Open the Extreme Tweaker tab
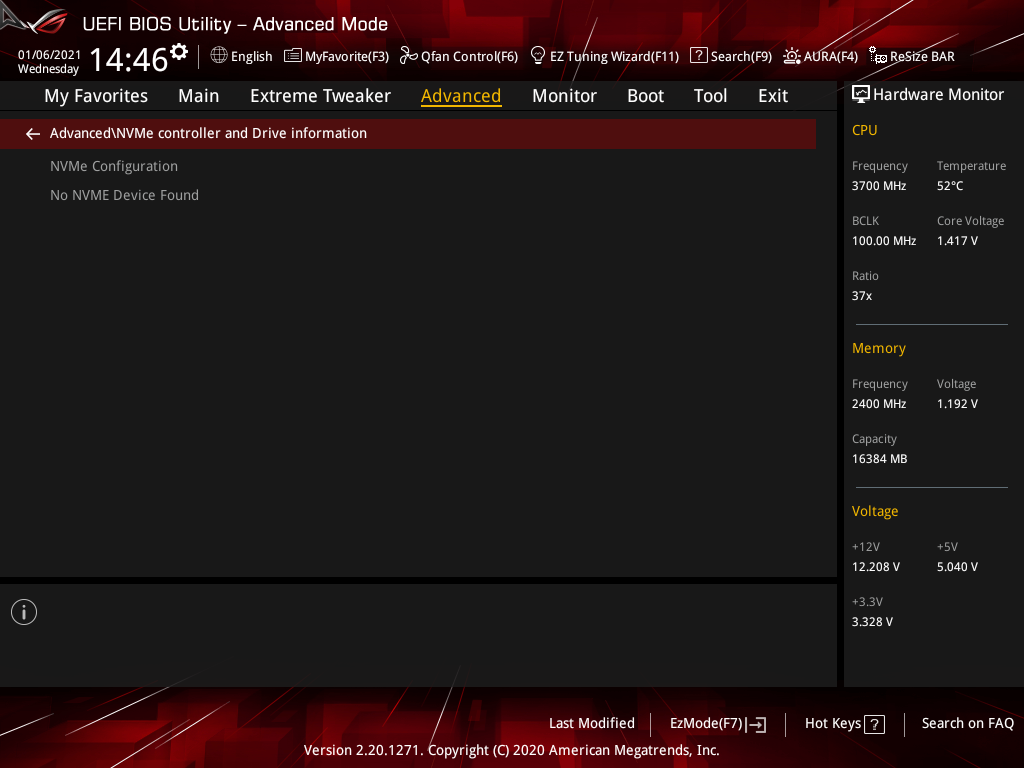Image resolution: width=1024 pixels, height=768 pixels. (x=321, y=96)
